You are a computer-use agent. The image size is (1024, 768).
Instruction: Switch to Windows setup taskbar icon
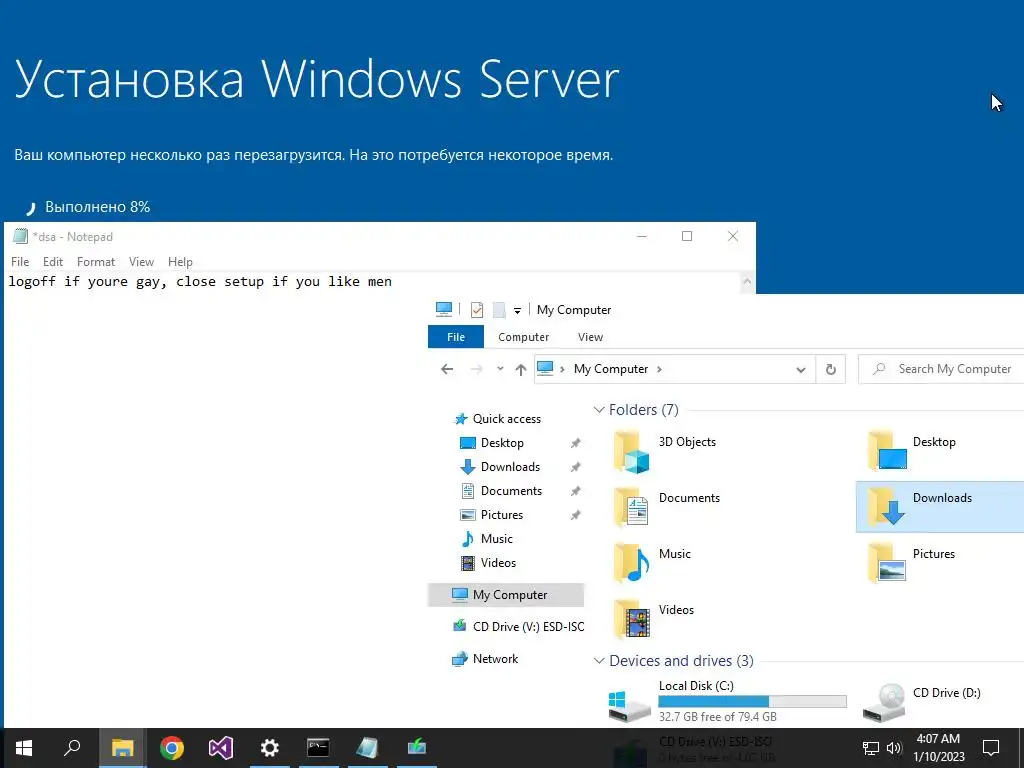coord(416,748)
